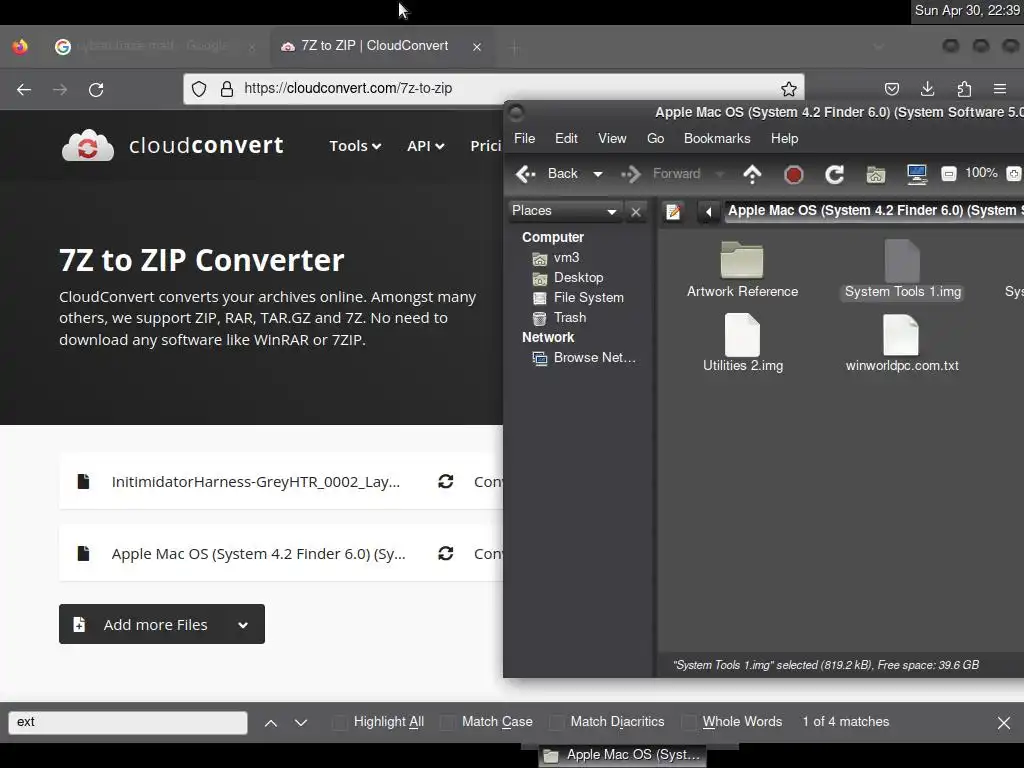This screenshot has height=768, width=1024.
Task: Open the Go menu in file manager
Action: click(656, 138)
